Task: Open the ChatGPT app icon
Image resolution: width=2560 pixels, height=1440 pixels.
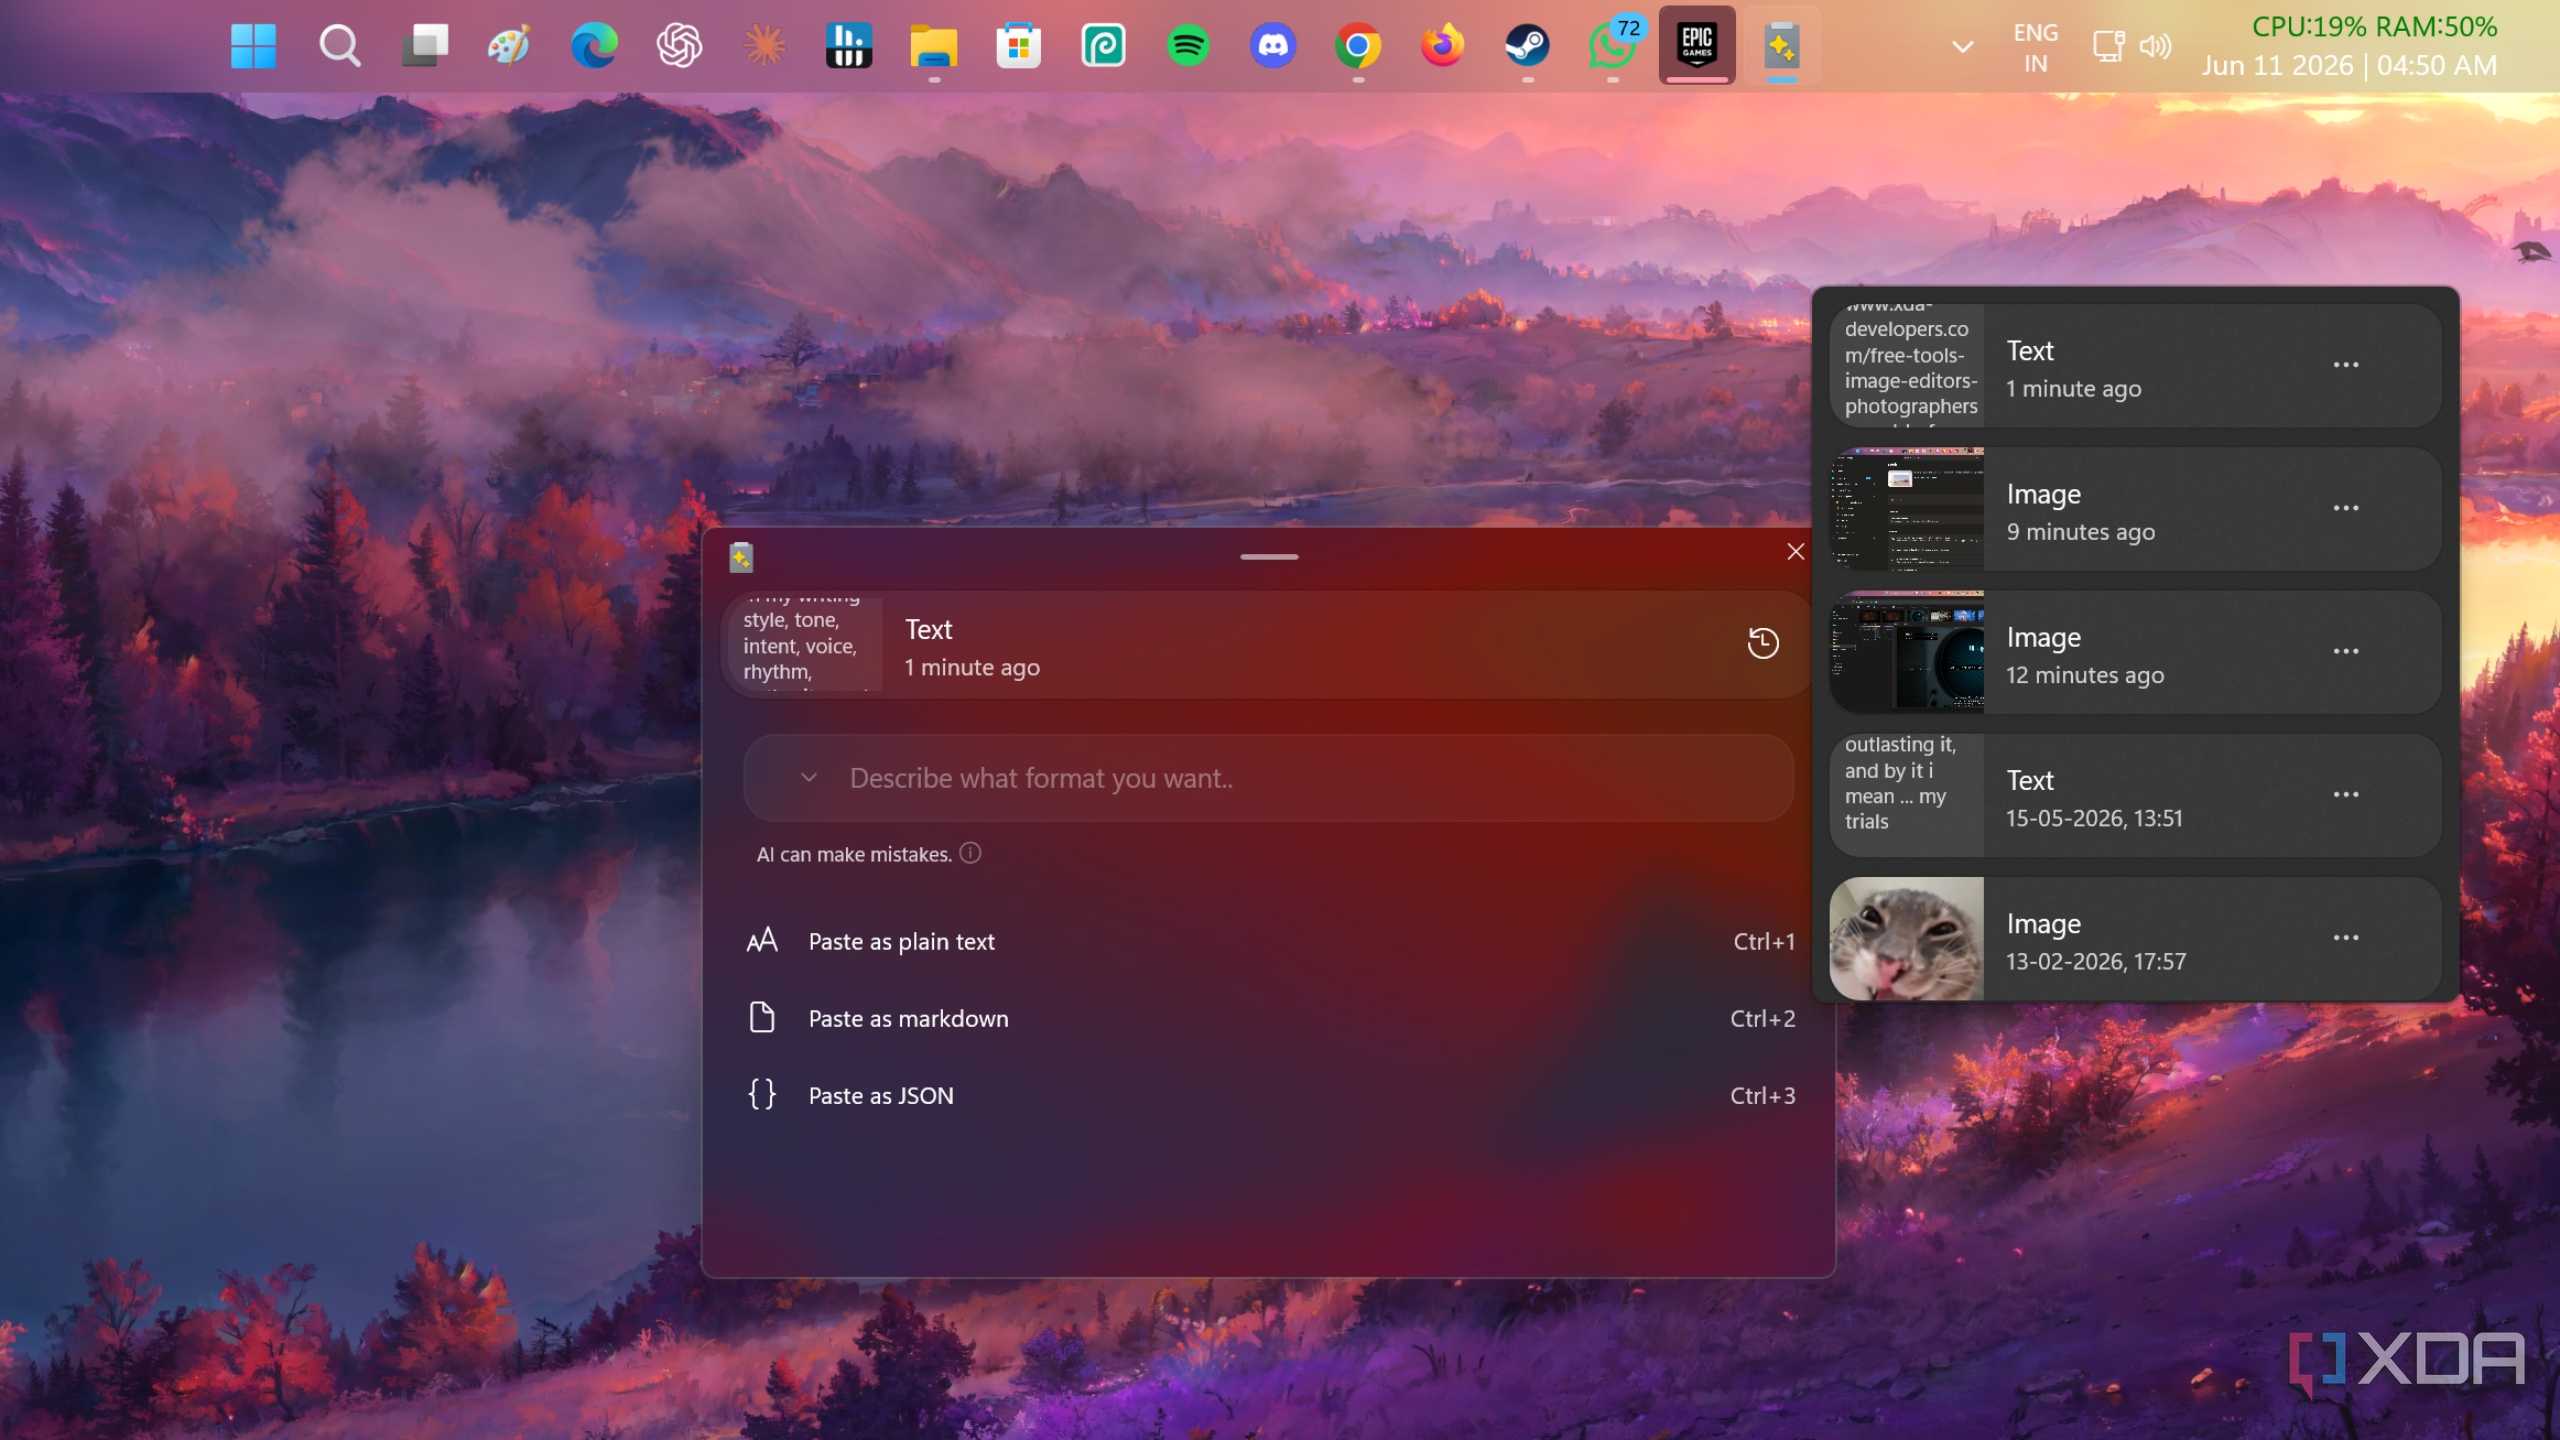Action: pos(679,46)
